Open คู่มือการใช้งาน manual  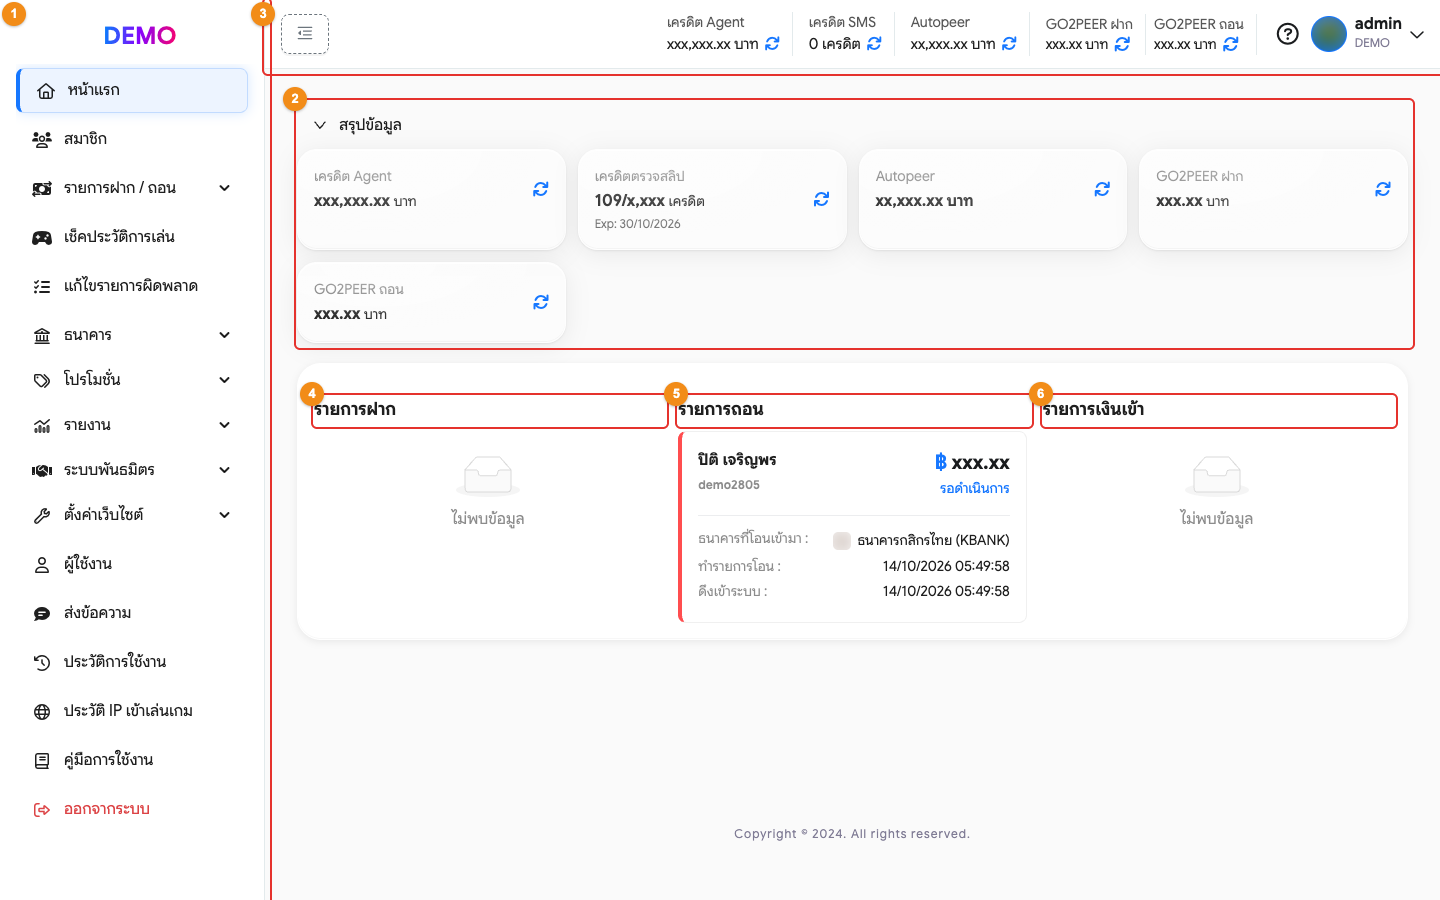tap(132, 760)
